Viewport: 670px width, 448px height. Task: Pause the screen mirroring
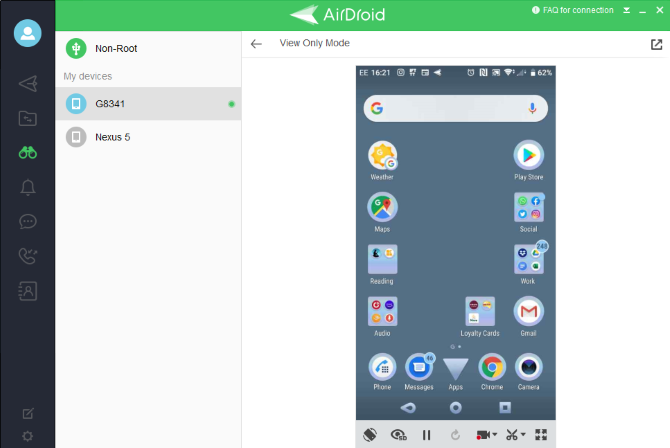[x=426, y=435]
